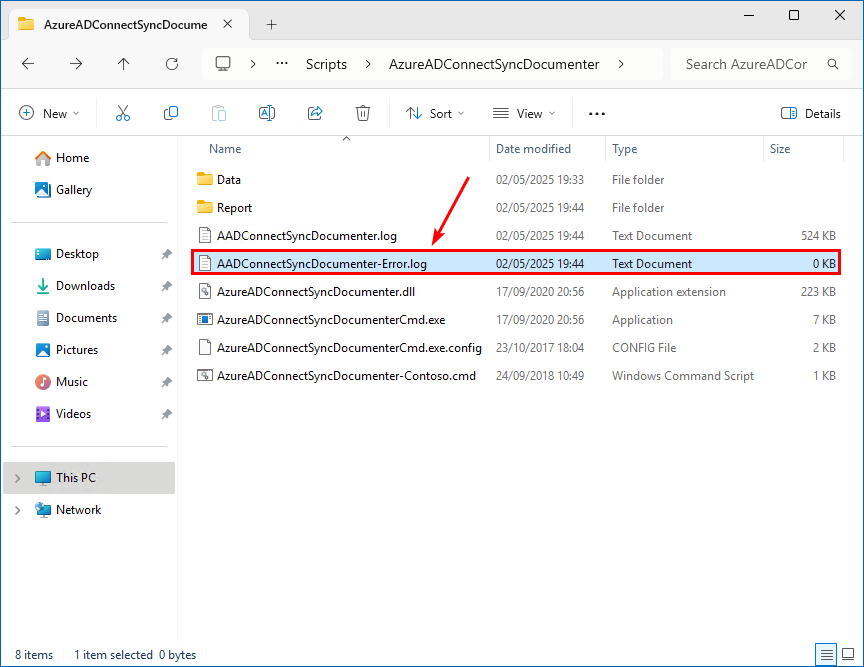Go up one folder level
The height and width of the screenshot is (667, 864).
coord(123,64)
